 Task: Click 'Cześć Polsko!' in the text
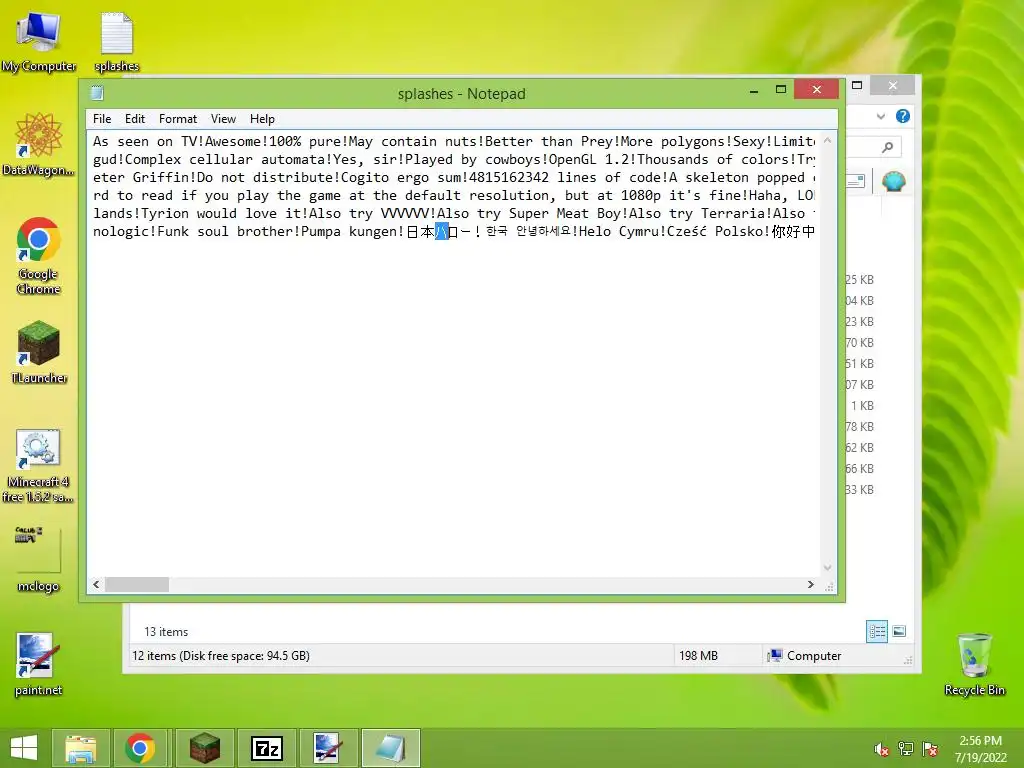[719, 231]
